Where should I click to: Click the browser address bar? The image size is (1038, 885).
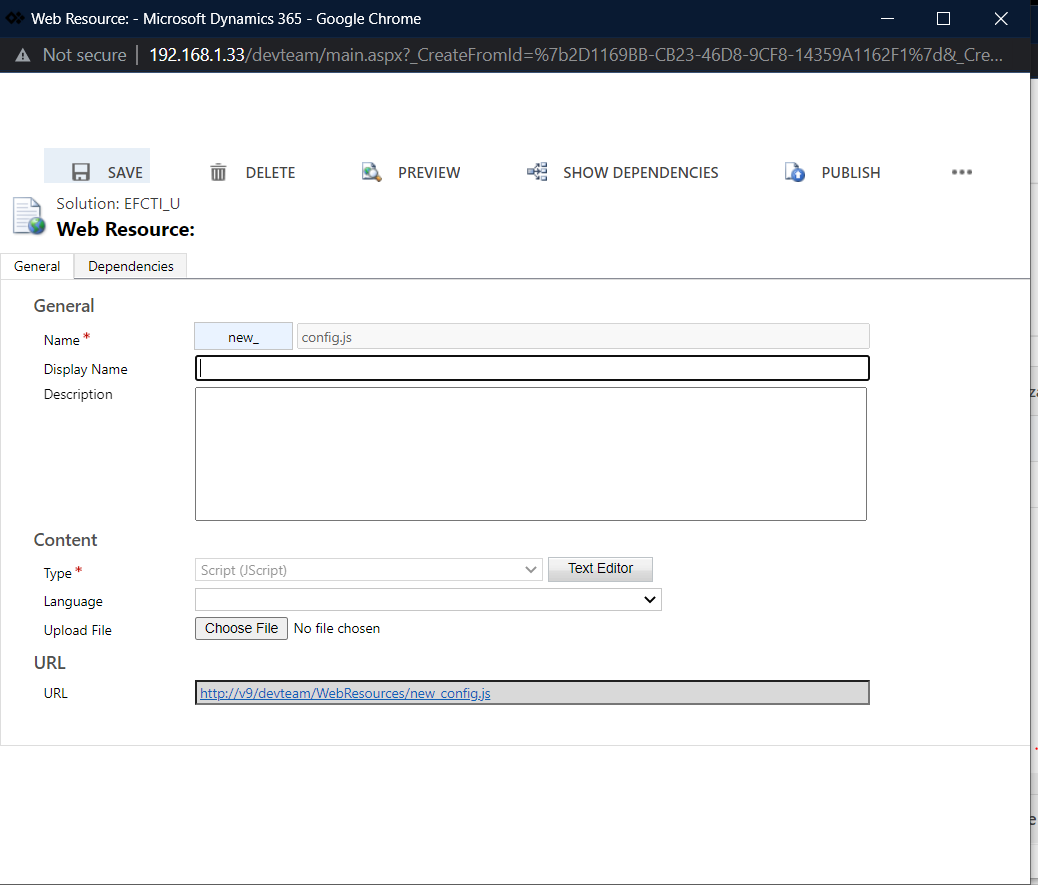pyautogui.click(x=500, y=55)
